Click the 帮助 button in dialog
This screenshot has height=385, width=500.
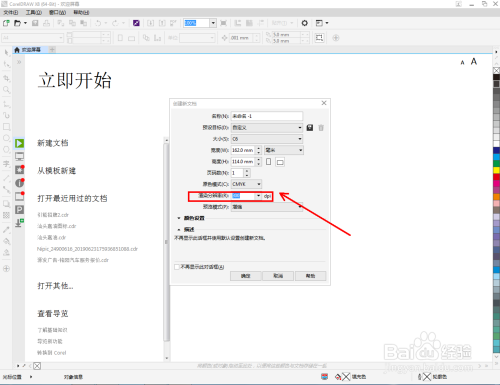(310, 276)
